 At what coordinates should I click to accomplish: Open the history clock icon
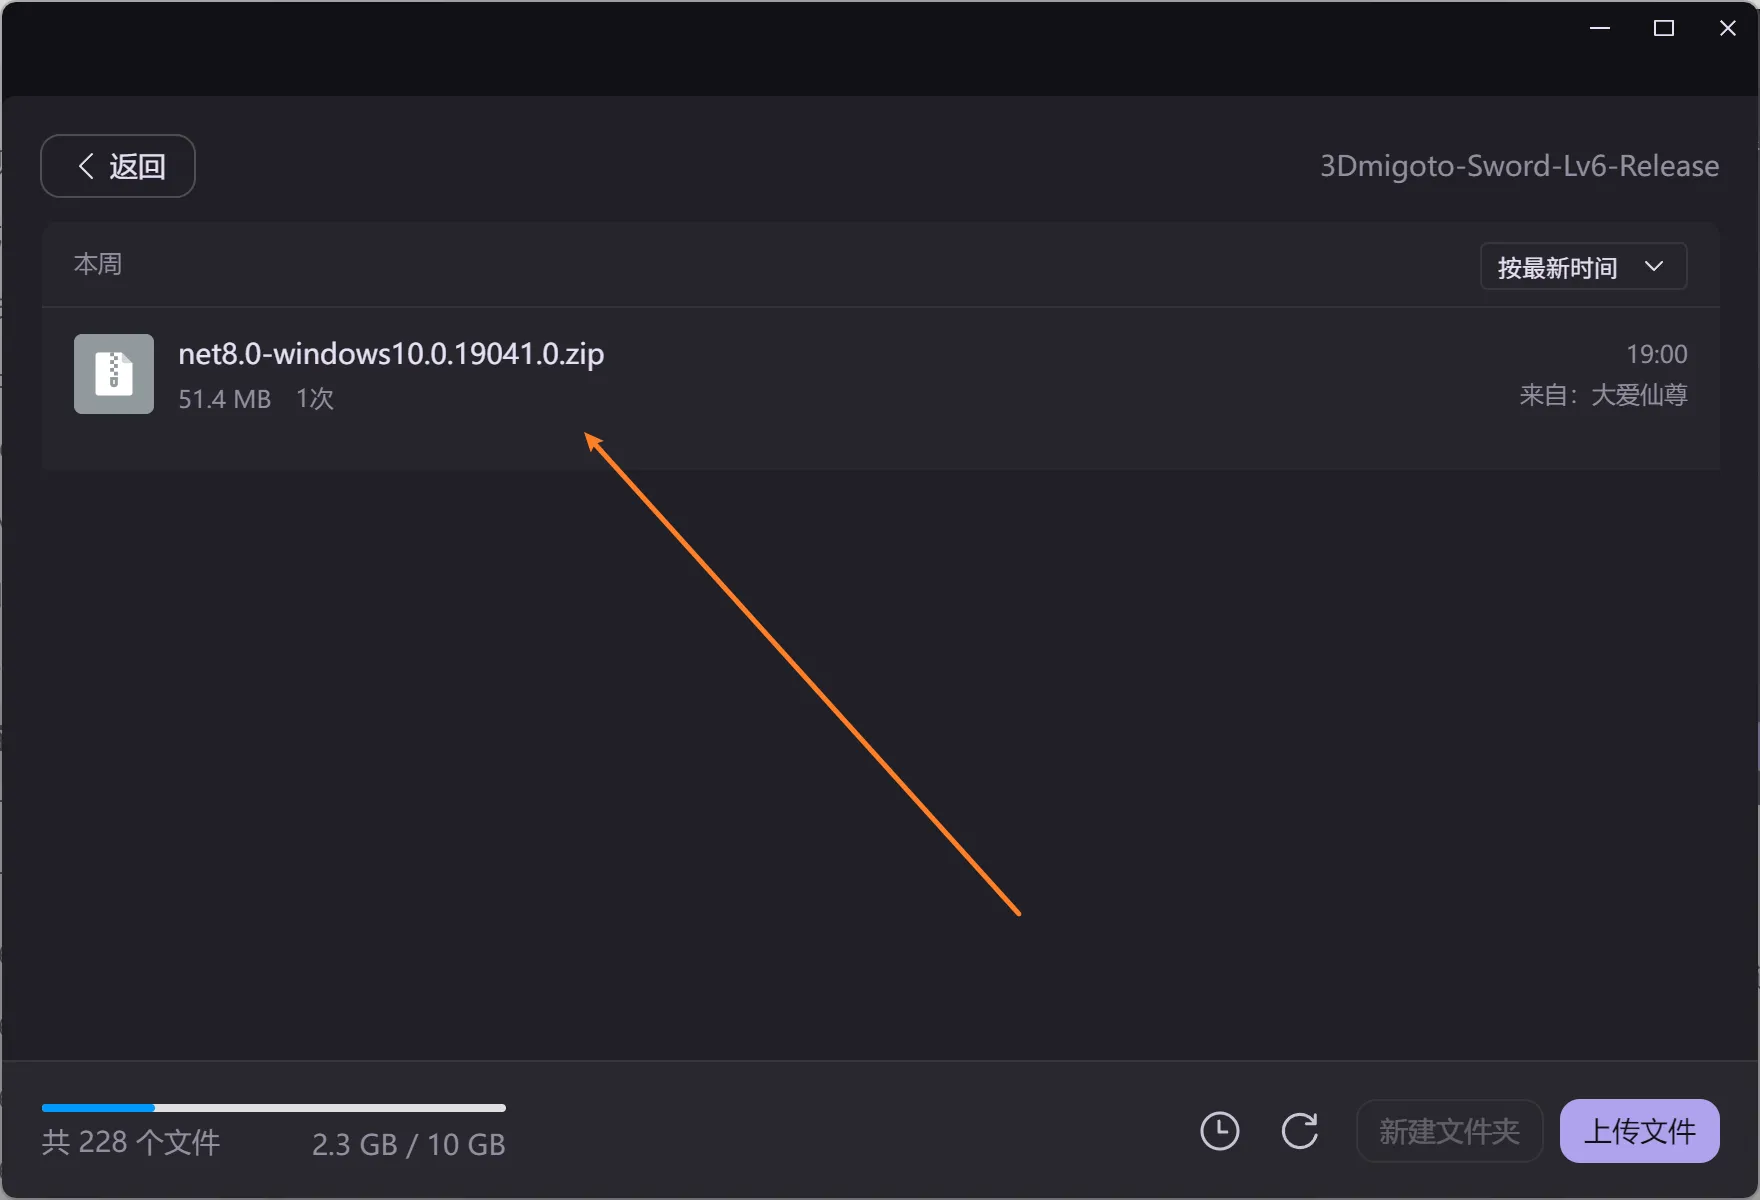point(1219,1131)
